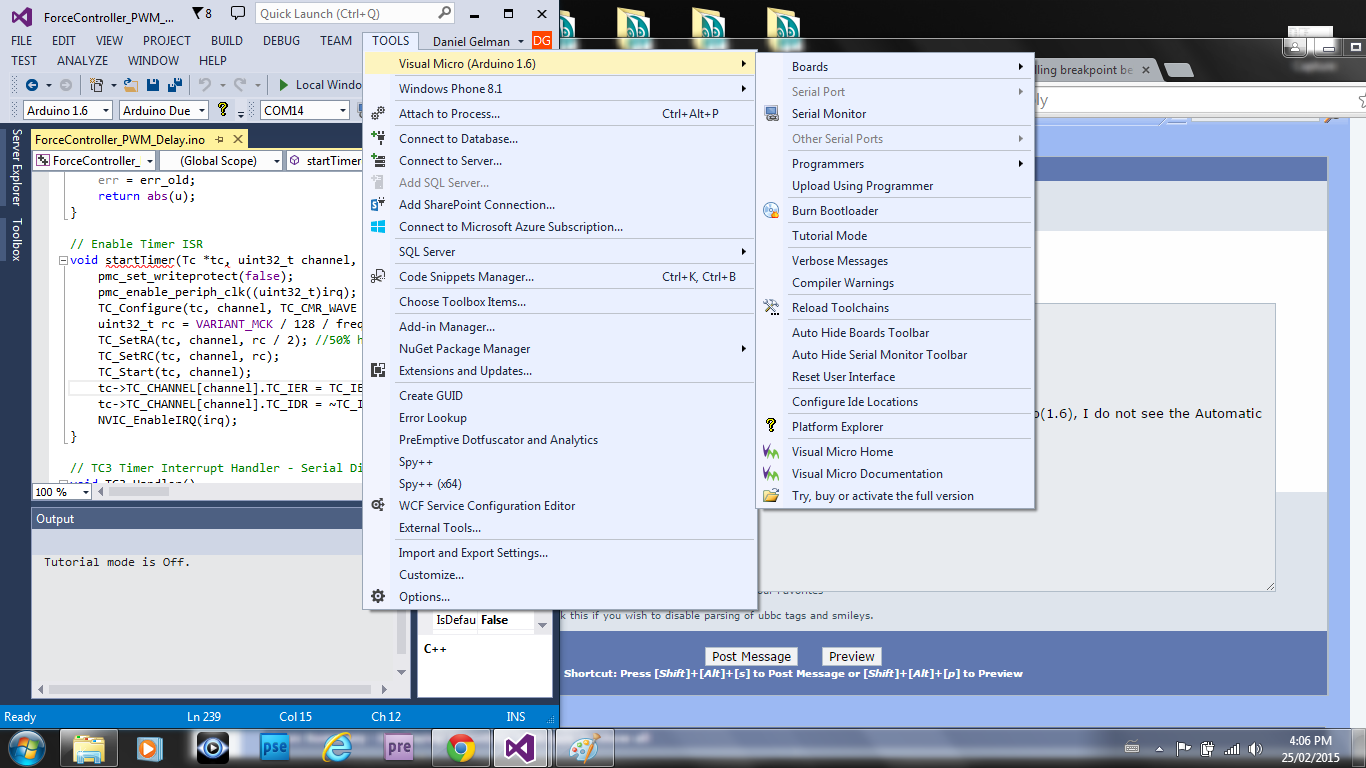Toggle Verbose Messages option
Screen dimensions: 1366x768
click(895, 261)
